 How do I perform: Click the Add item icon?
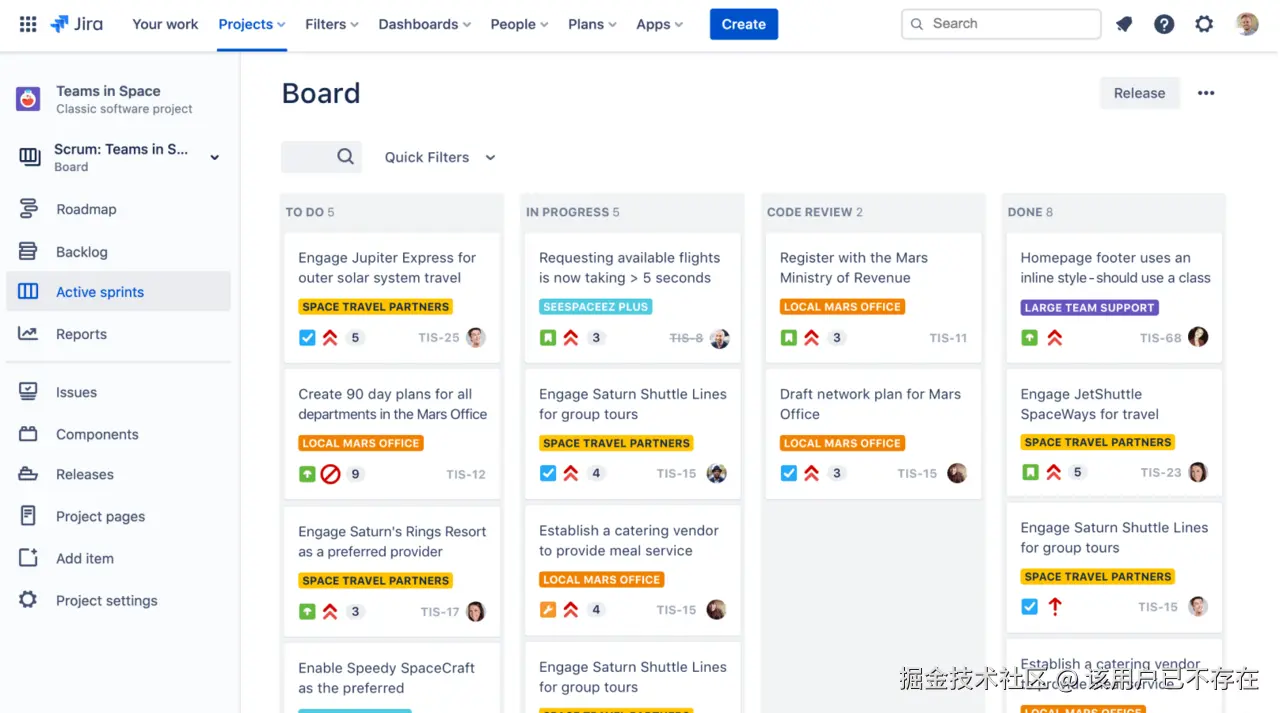pyautogui.click(x=28, y=558)
